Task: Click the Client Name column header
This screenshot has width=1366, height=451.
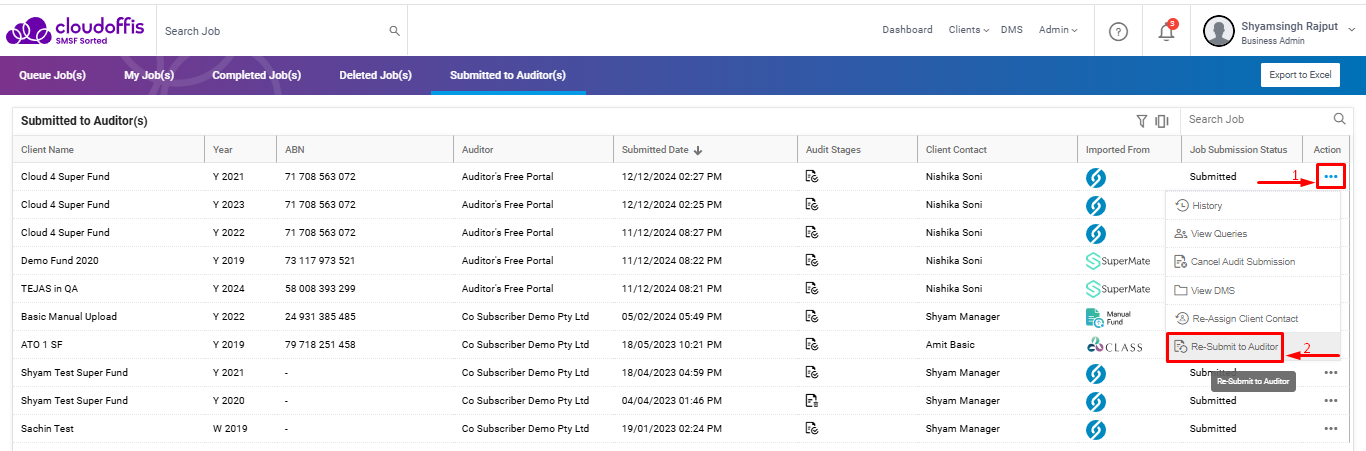Action: point(47,150)
